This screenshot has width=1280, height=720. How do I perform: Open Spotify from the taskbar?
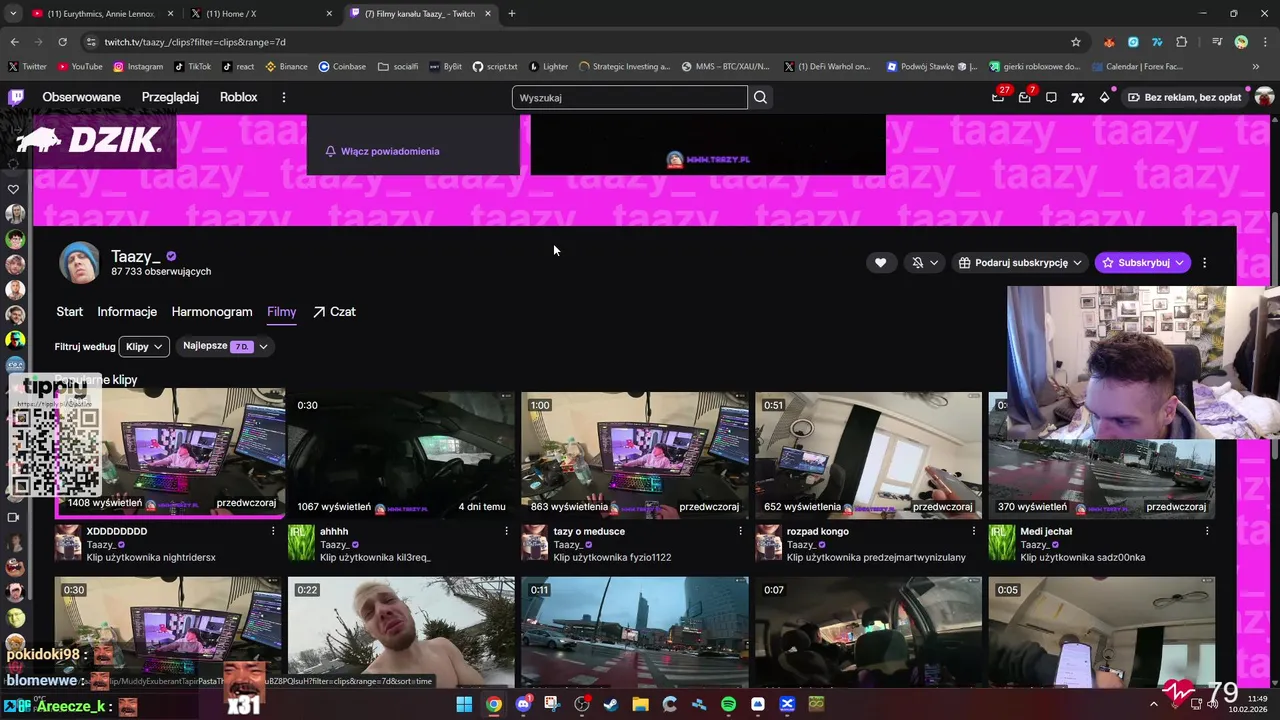tap(728, 705)
